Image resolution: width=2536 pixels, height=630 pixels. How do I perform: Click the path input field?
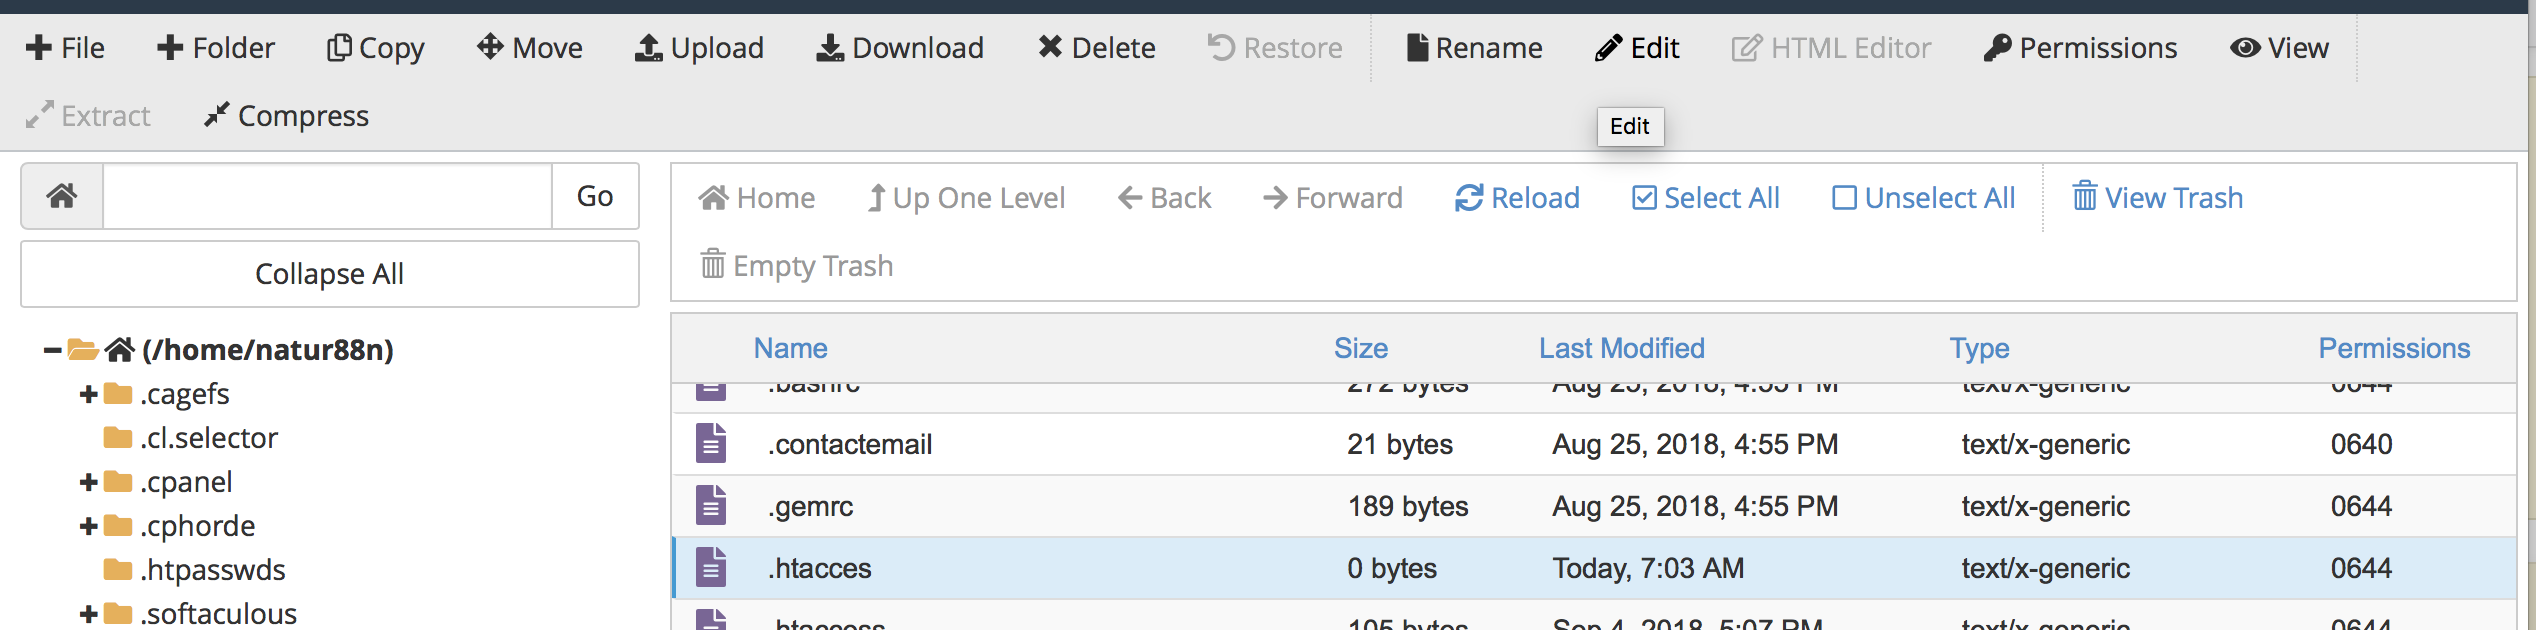(327, 196)
